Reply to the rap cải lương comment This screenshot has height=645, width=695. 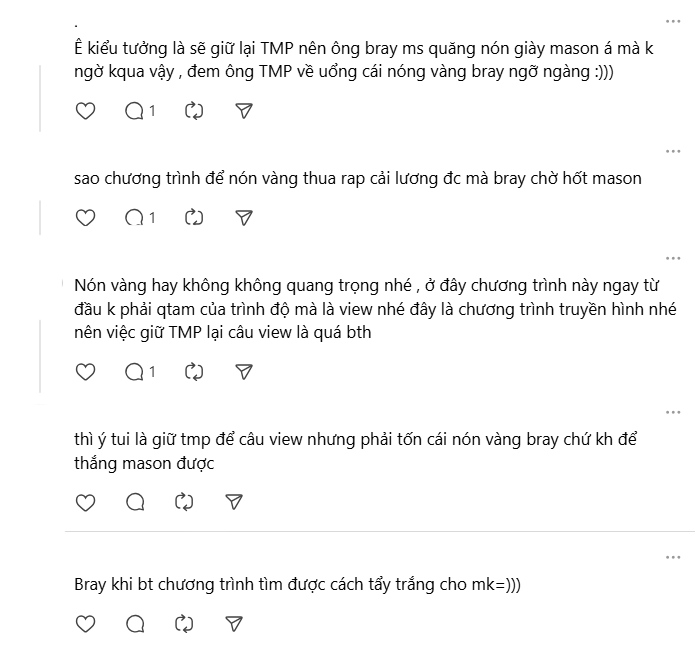click(x=139, y=216)
